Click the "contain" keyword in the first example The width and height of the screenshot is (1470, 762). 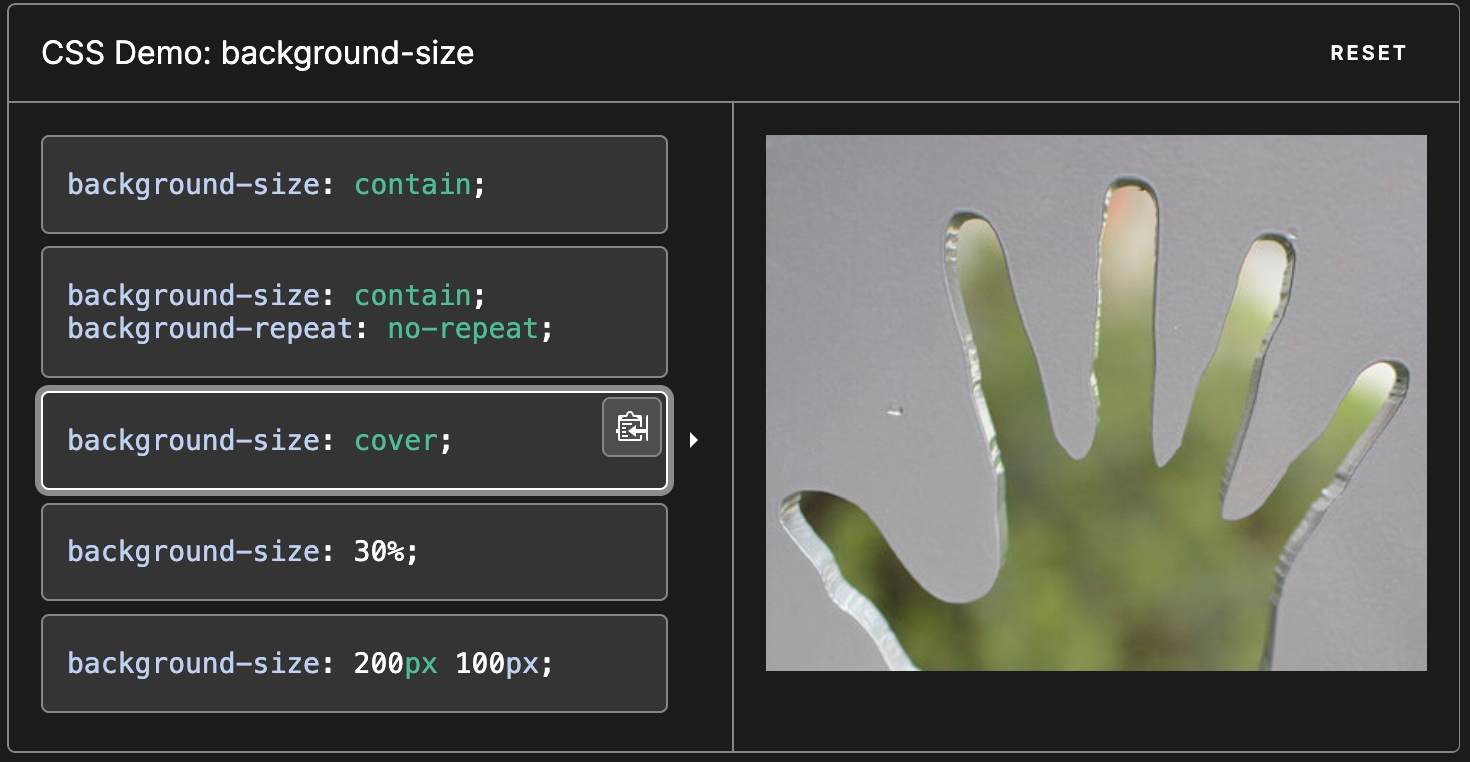point(412,185)
